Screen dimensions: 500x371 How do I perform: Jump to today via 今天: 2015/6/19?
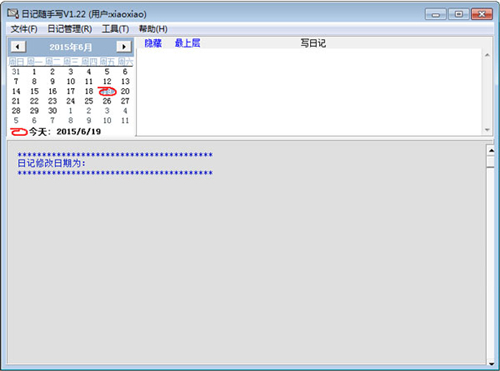tap(55, 132)
